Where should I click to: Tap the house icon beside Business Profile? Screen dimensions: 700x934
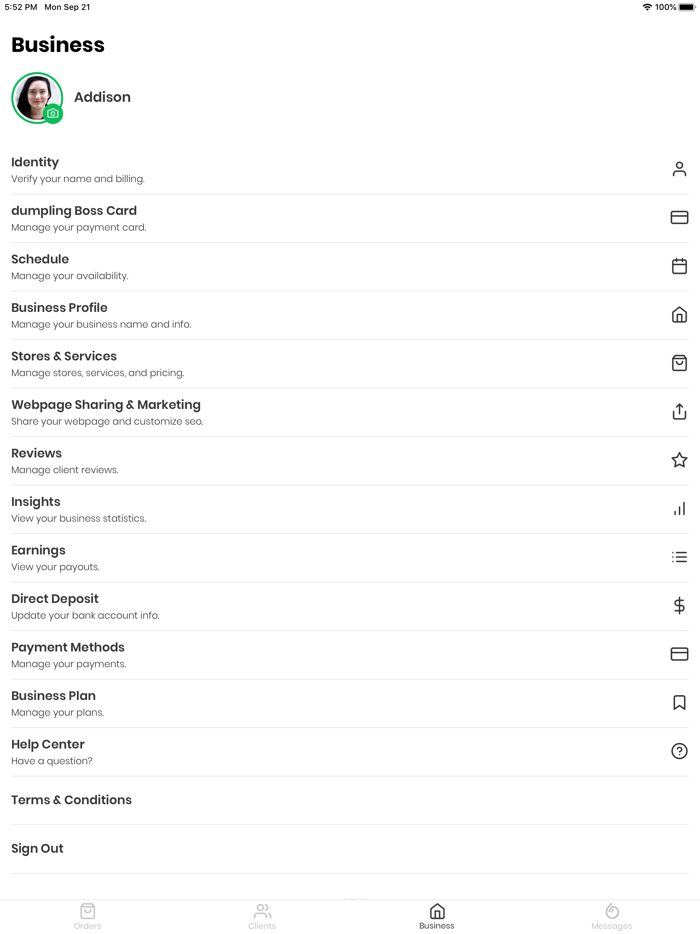(x=679, y=315)
